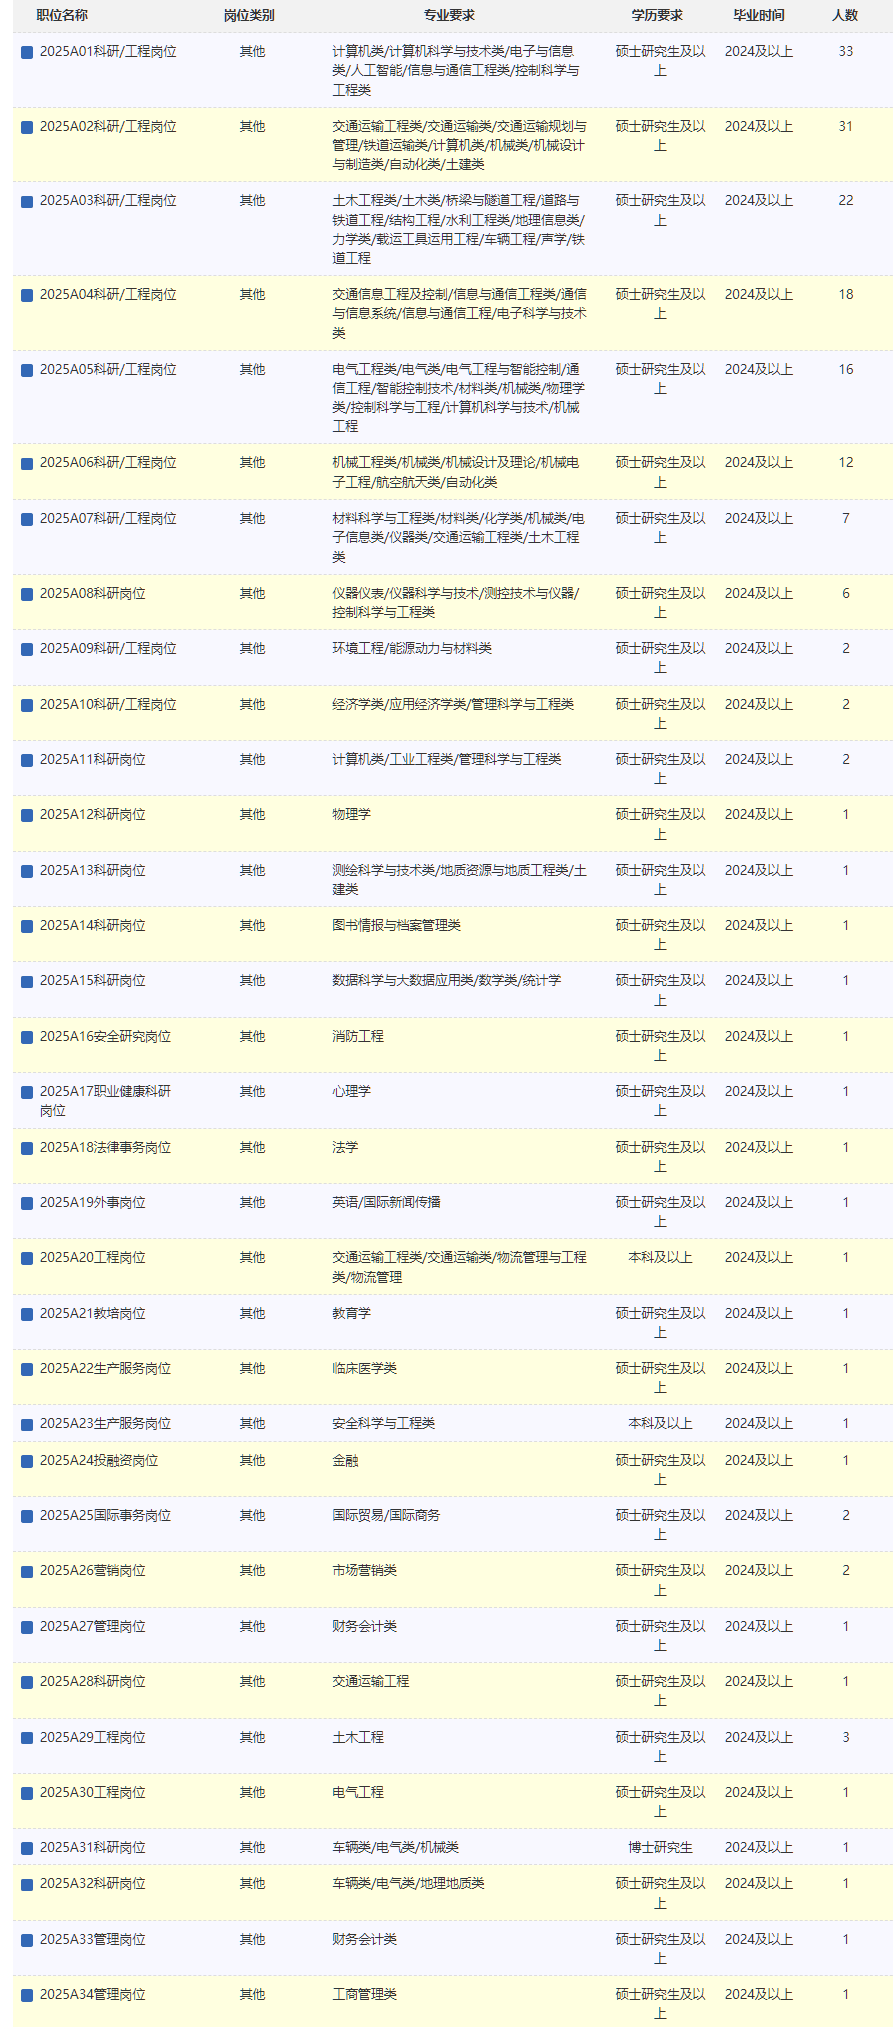The height and width of the screenshot is (2027, 893).
Task: Click the 人数 column header
Action: (x=845, y=15)
